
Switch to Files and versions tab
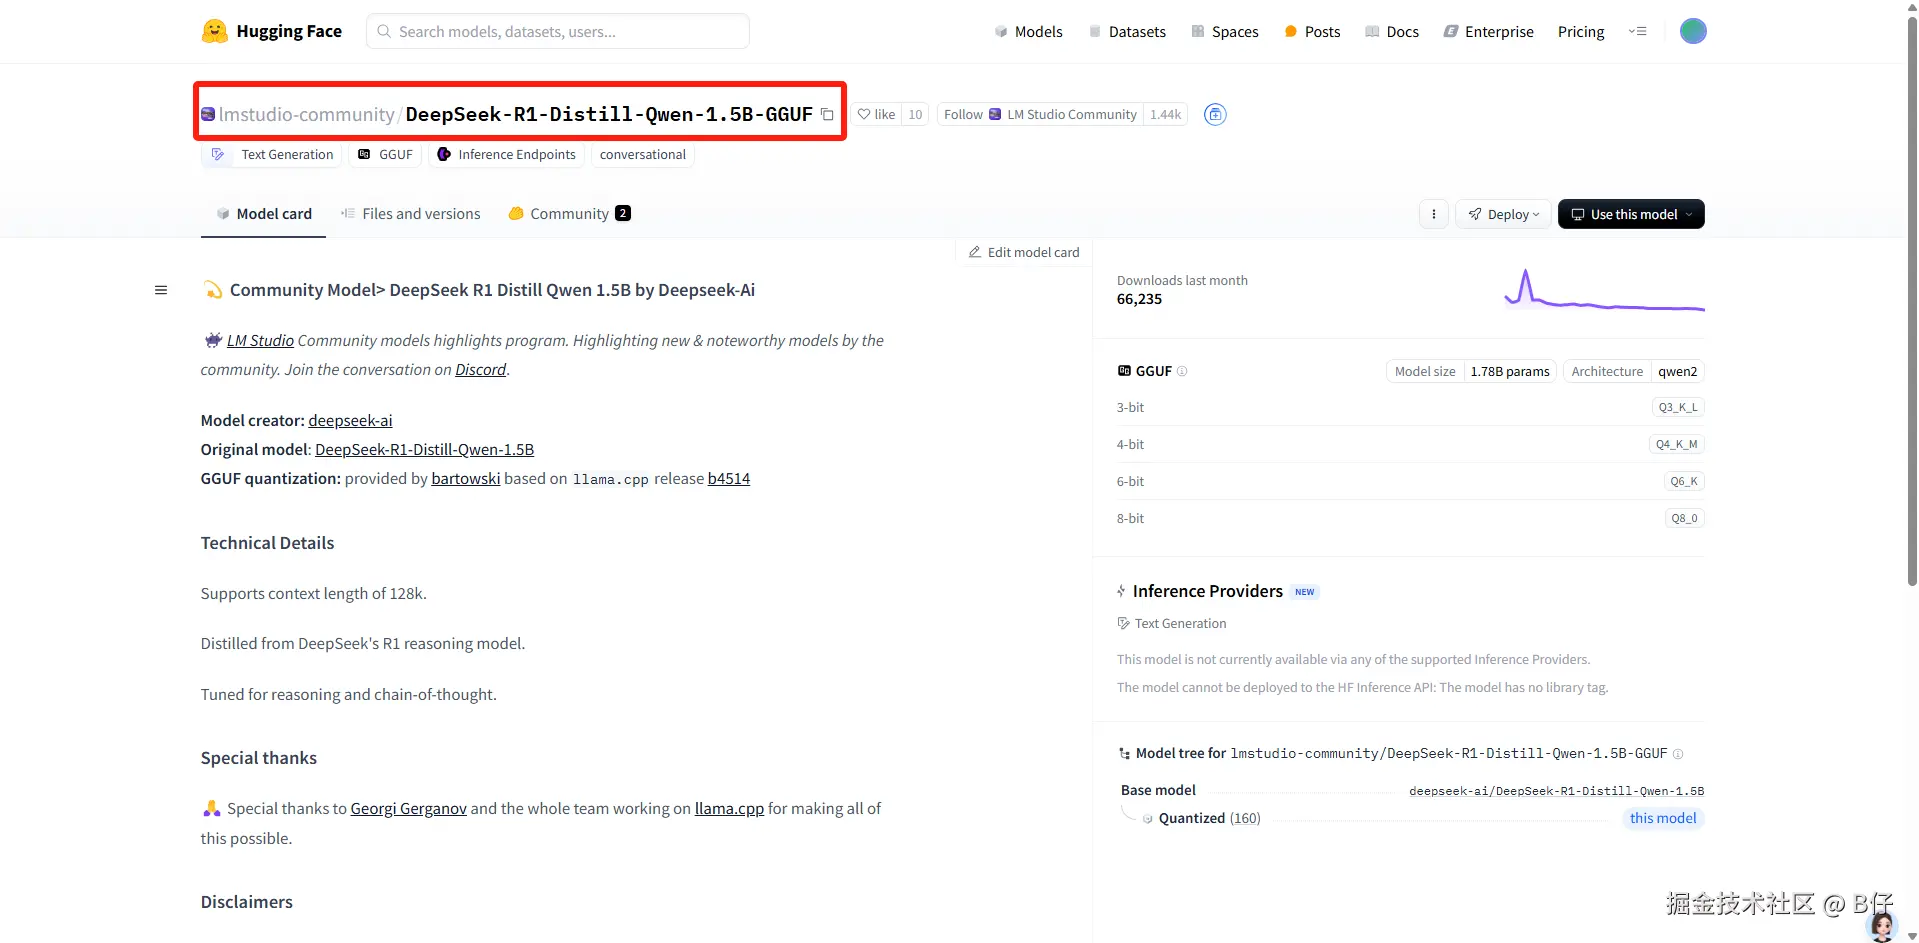[x=411, y=214]
